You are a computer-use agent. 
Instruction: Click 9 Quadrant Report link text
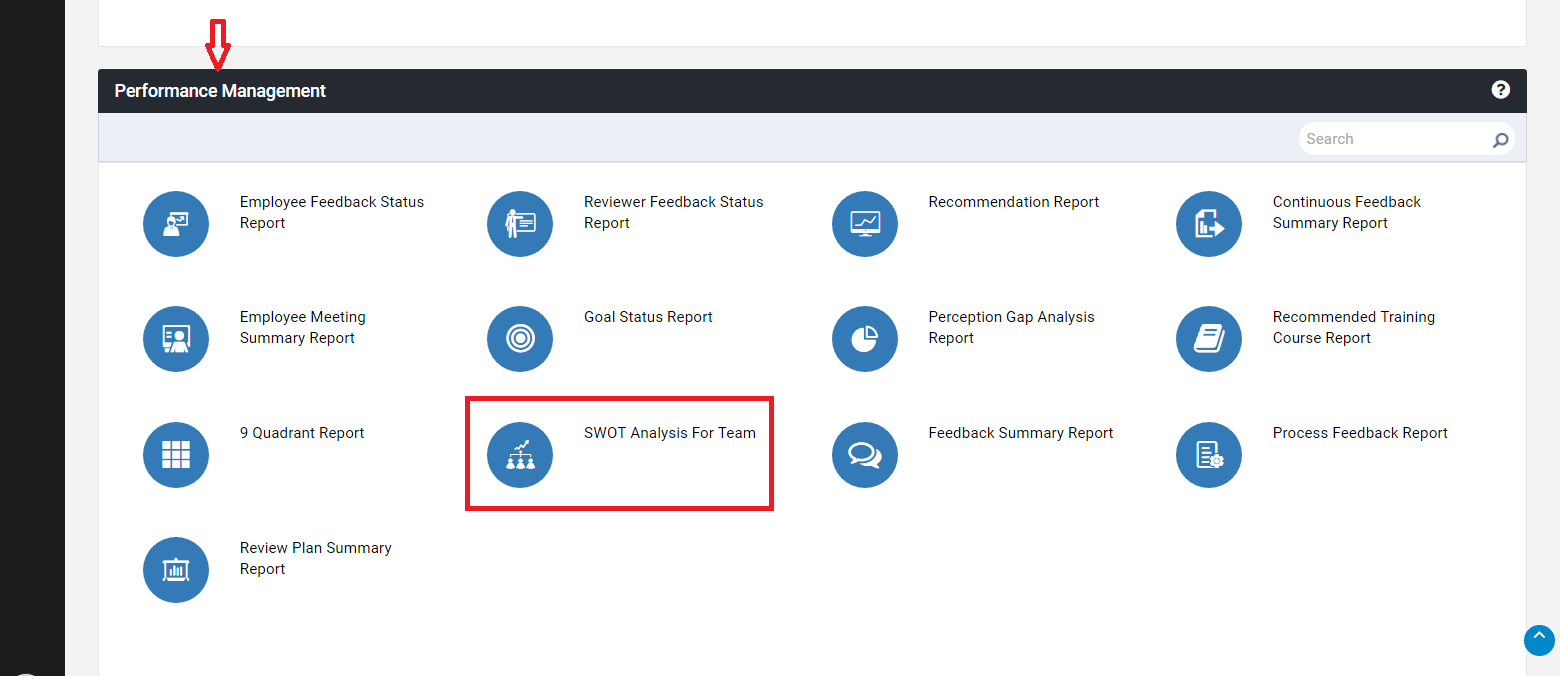302,433
